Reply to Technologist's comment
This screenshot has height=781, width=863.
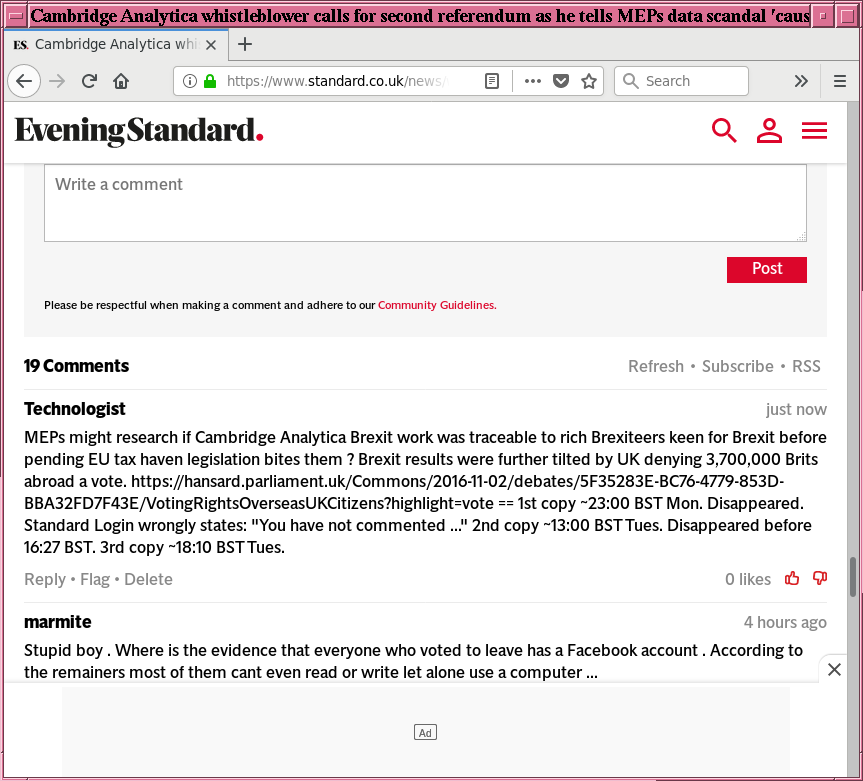tap(45, 580)
